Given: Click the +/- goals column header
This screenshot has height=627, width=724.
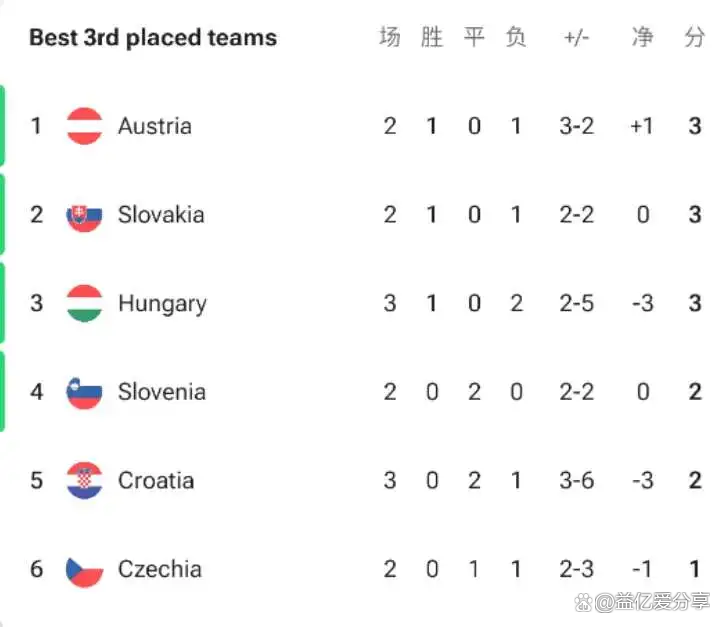Looking at the screenshot, I should 577,37.
